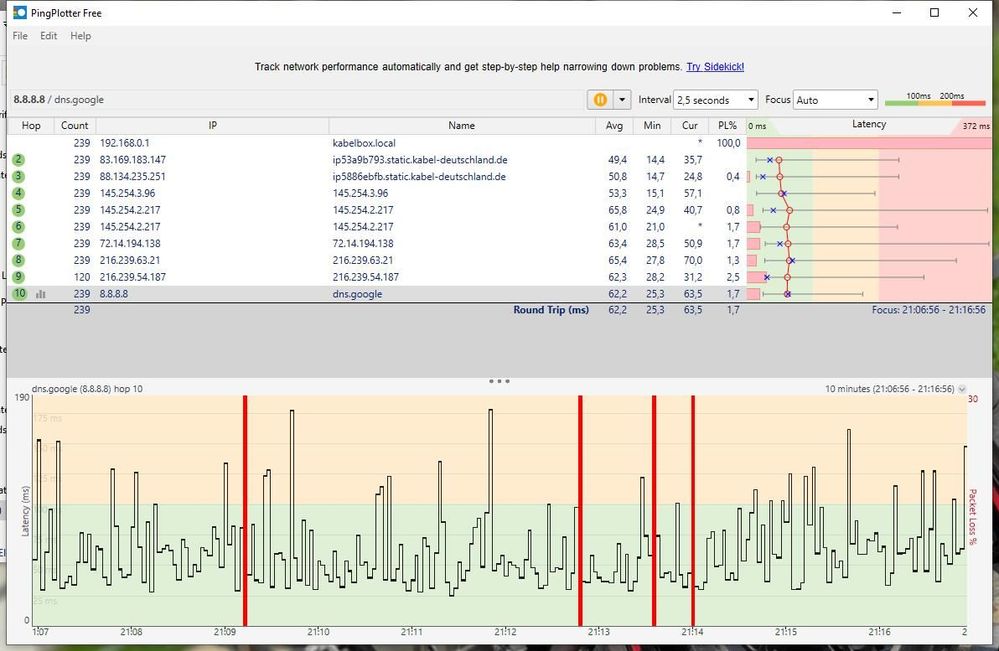Viewport: 999px width, 651px height.
Task: Click the 49,4 average for hop 2
Action: point(617,160)
